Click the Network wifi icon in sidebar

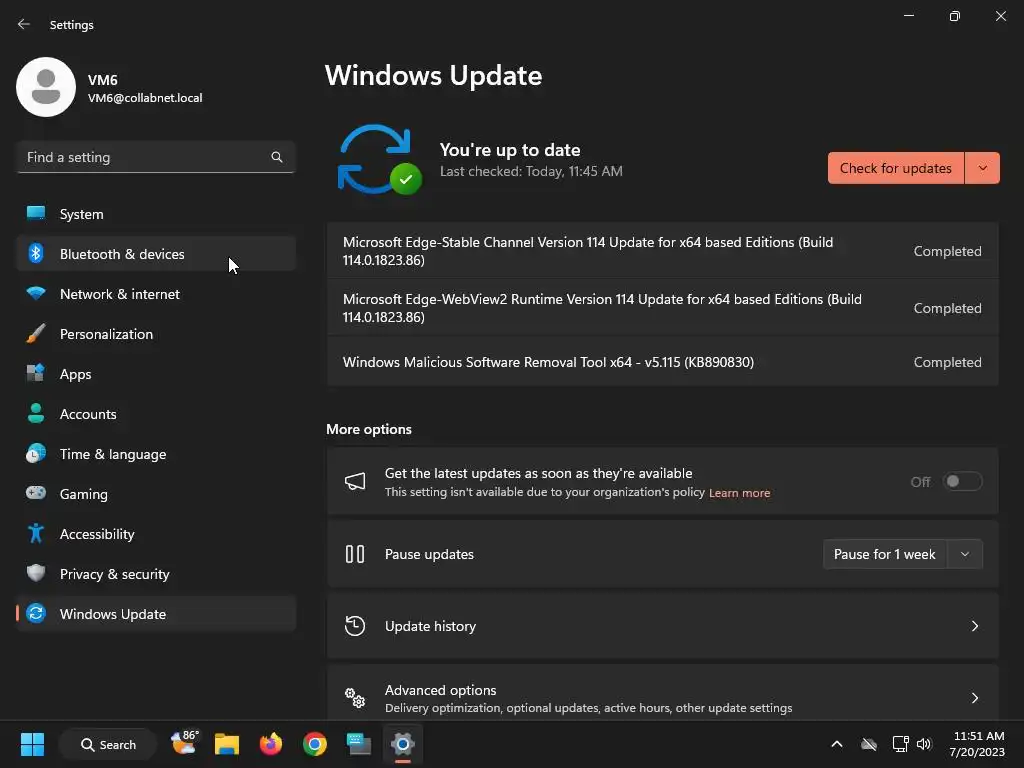[x=36, y=293]
